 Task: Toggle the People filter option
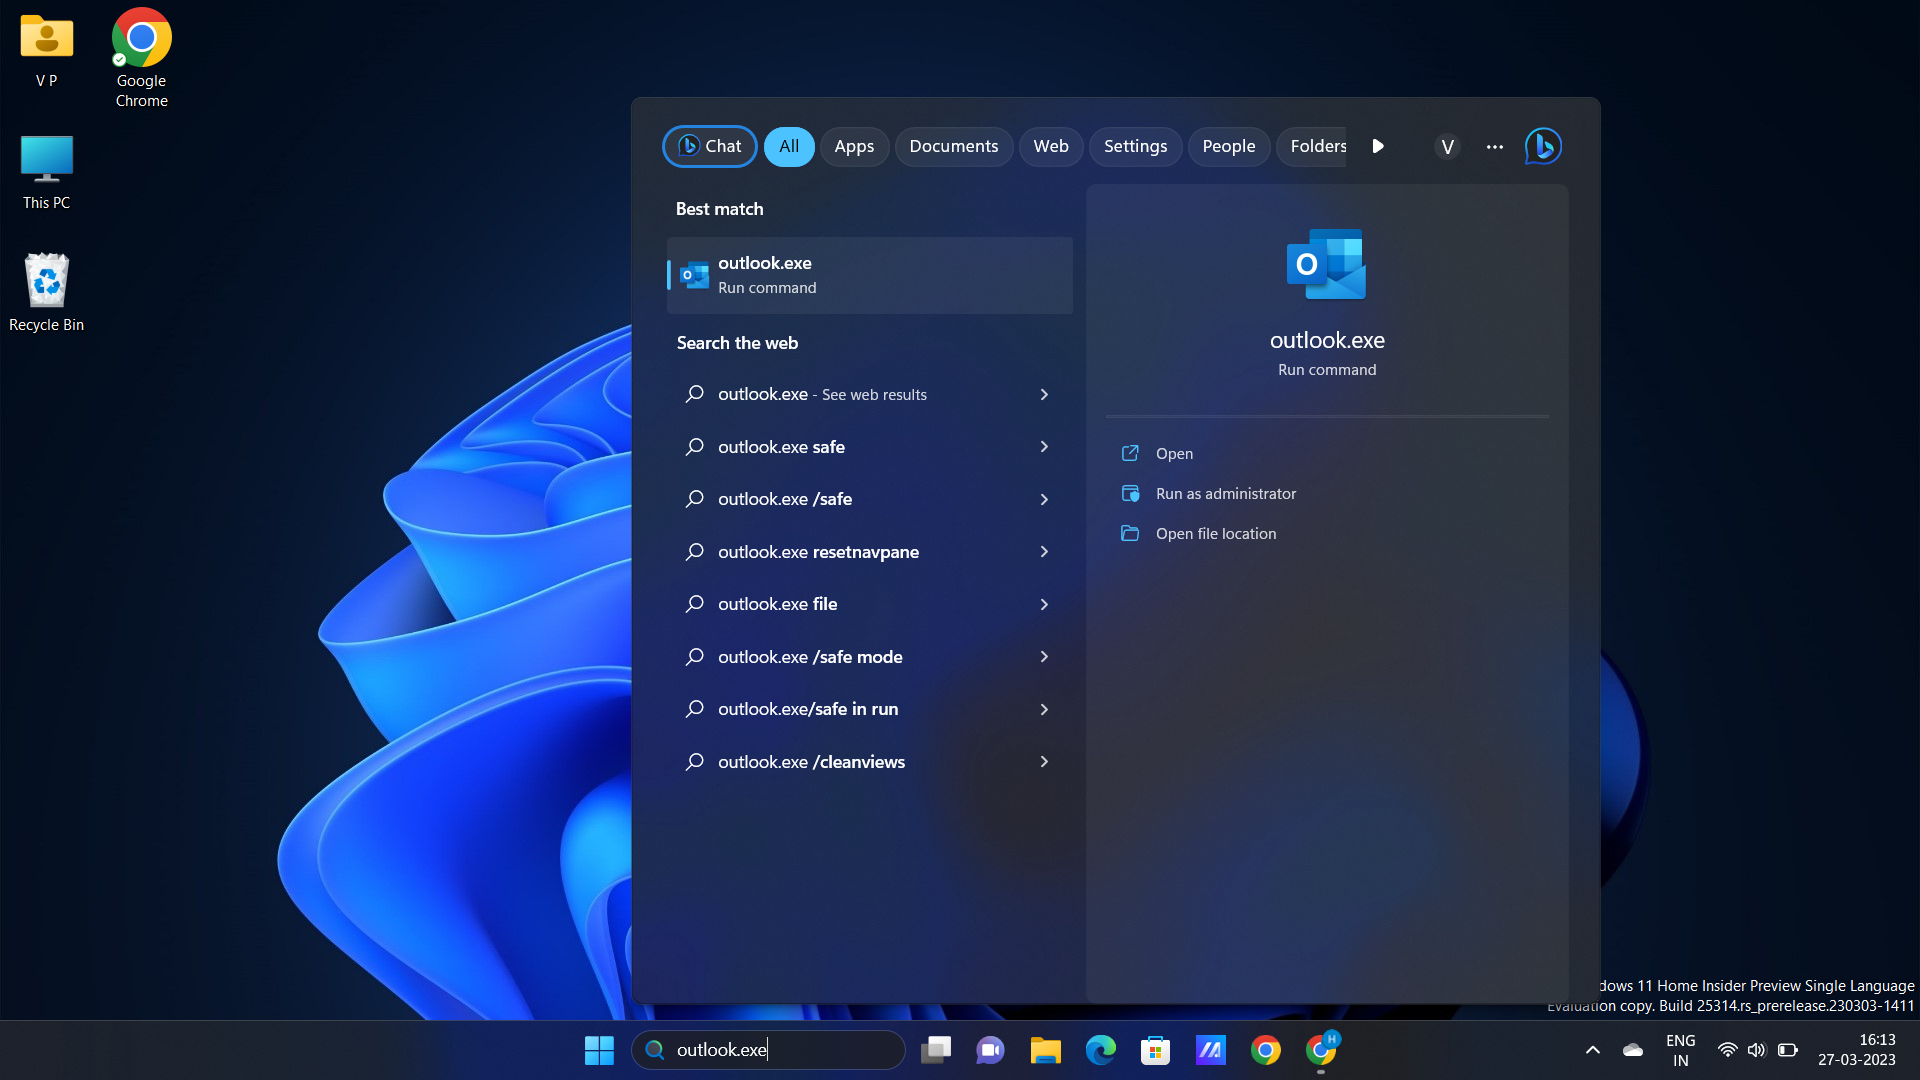pyautogui.click(x=1229, y=146)
